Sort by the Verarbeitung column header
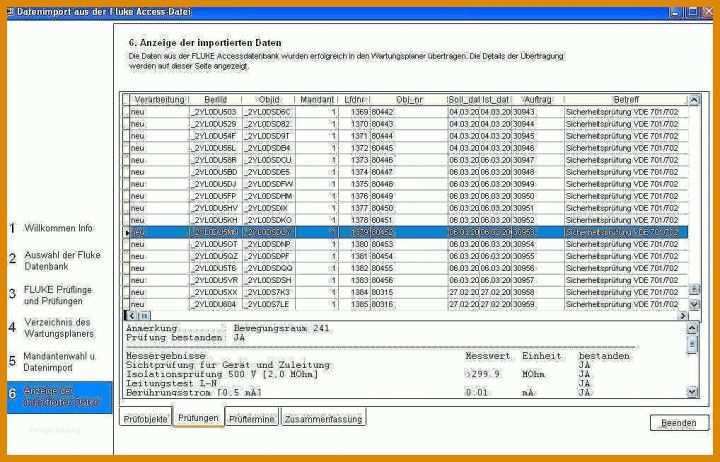This screenshot has width=720, height=462. coord(159,100)
